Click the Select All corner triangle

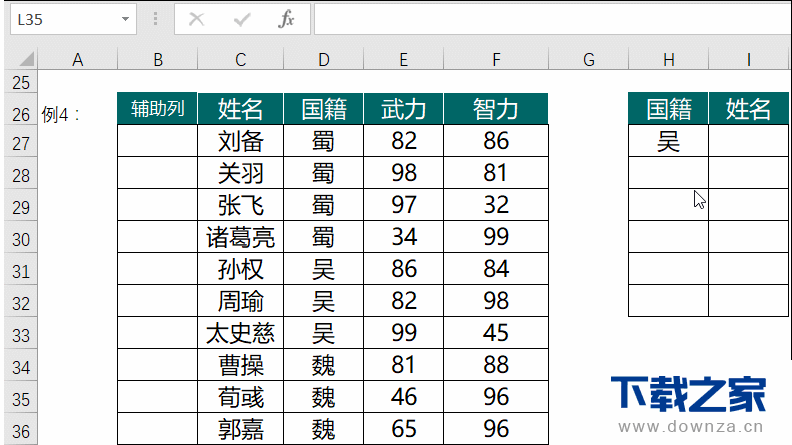[25, 59]
